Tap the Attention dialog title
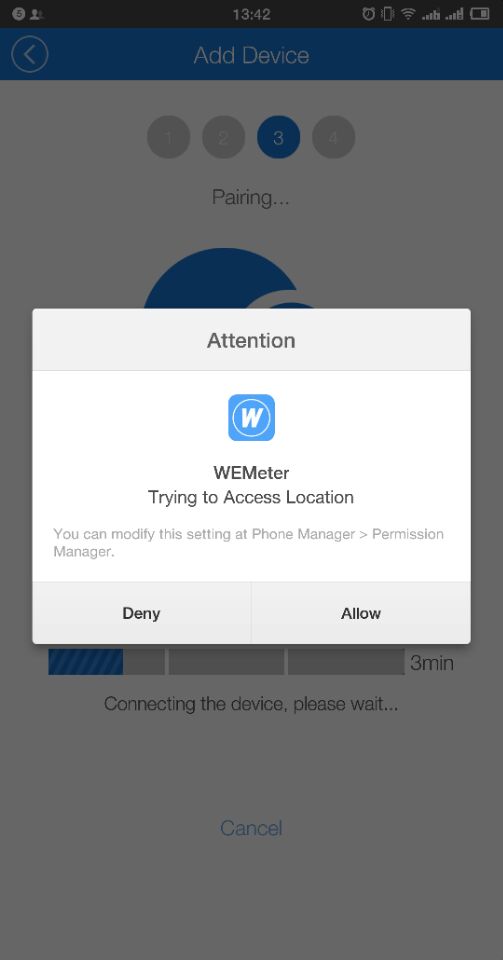 pos(251,340)
